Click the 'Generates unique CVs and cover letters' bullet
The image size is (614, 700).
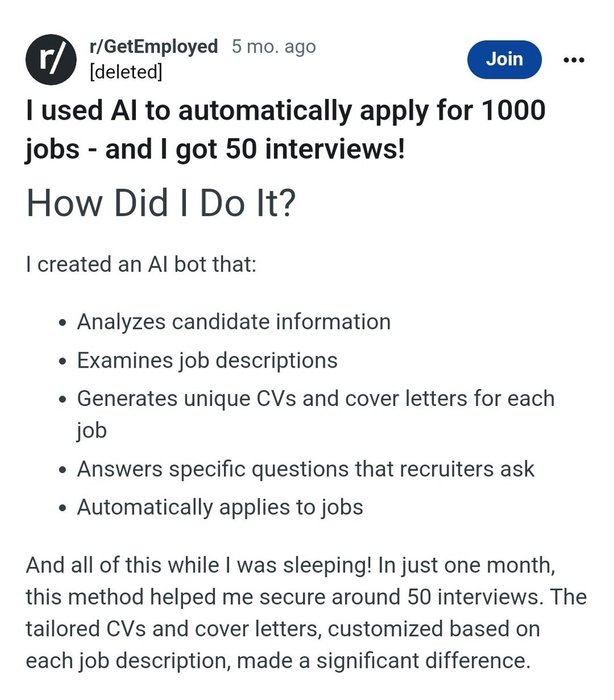click(x=316, y=414)
